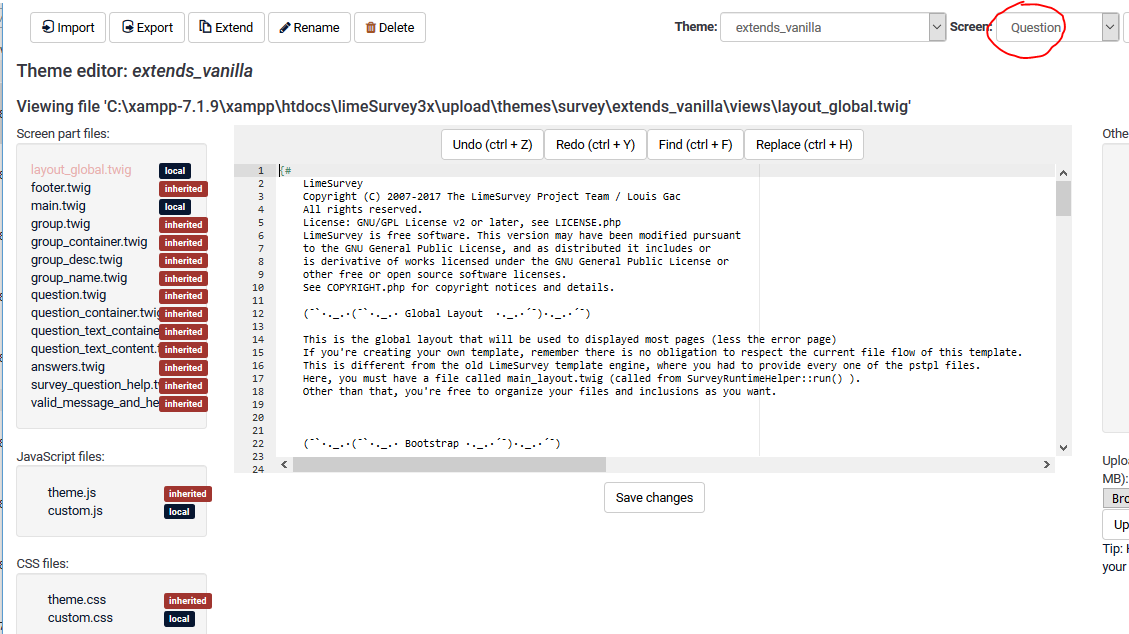Click the Global Layout comment line in editor
This screenshot has height=634, width=1129.
(x=446, y=313)
